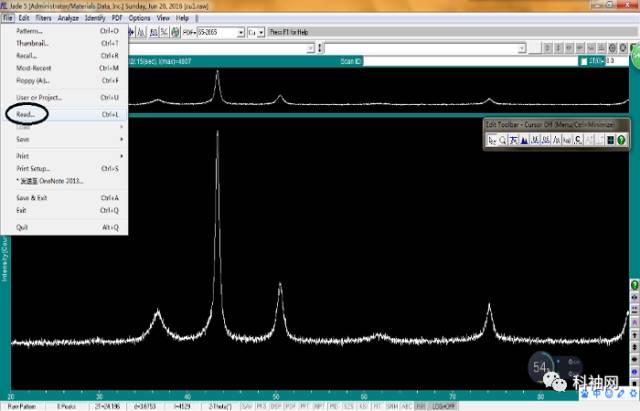
Task: Open the green help icon in Edit Toolbar
Action: tap(621, 140)
